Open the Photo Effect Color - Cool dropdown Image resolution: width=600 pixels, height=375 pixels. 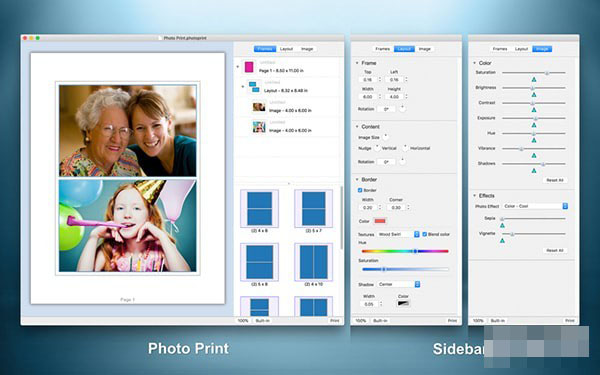point(535,206)
